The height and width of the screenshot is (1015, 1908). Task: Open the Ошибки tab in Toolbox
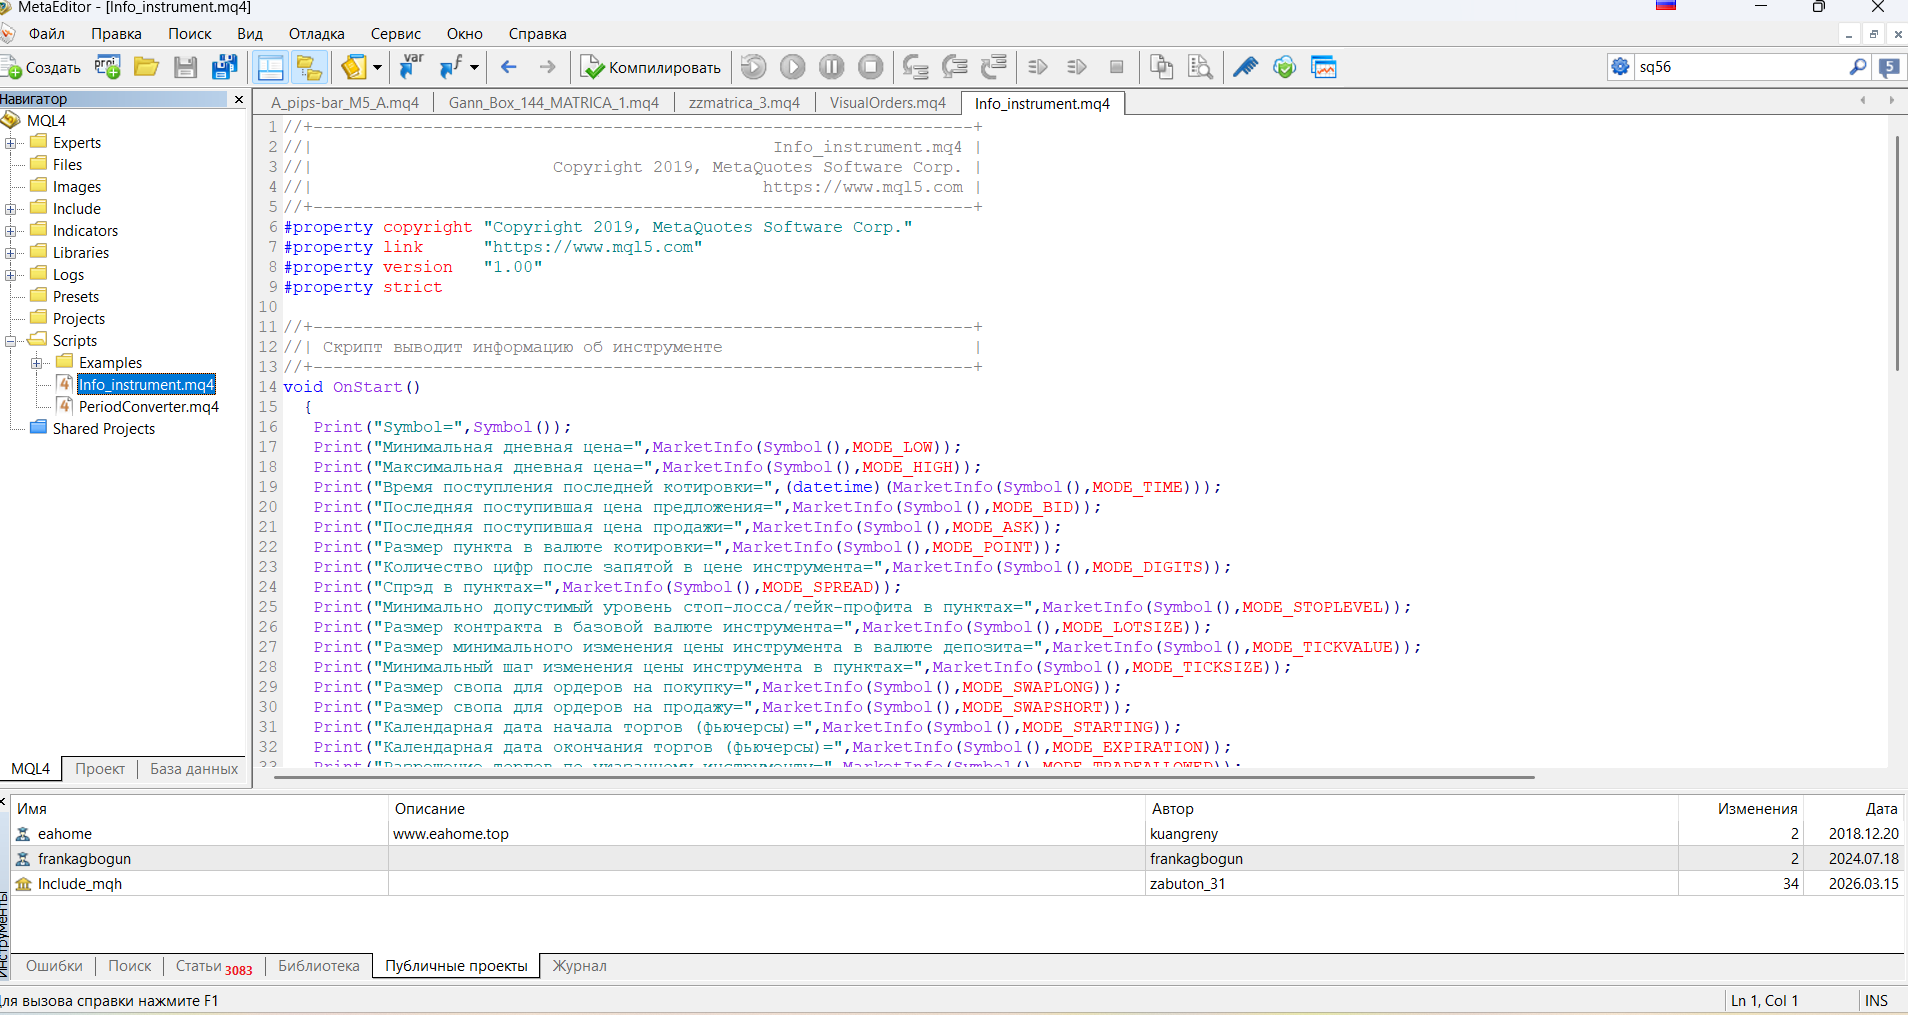54,966
